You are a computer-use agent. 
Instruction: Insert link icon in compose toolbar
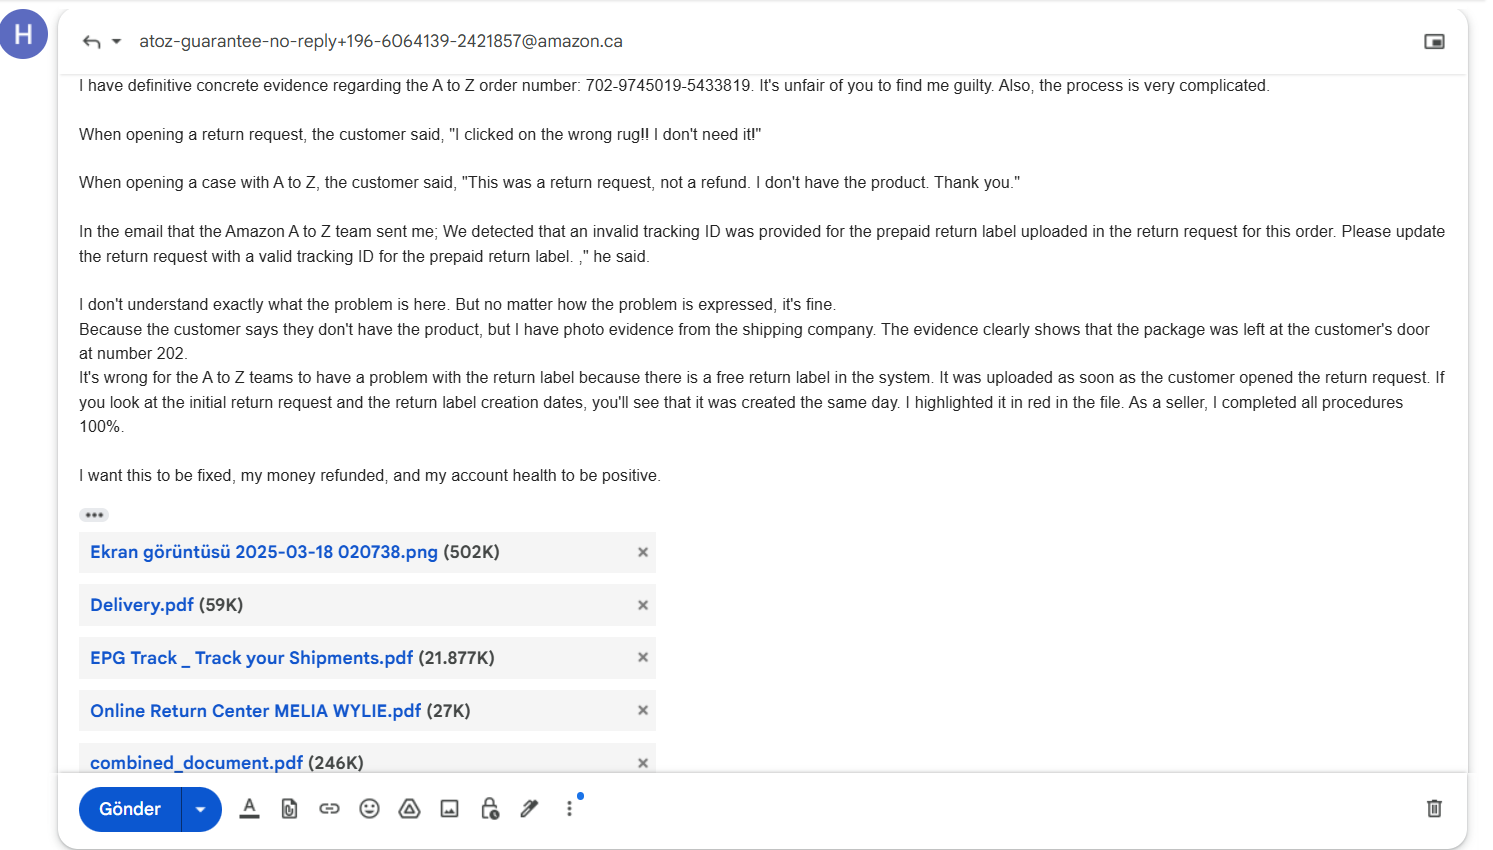click(329, 809)
